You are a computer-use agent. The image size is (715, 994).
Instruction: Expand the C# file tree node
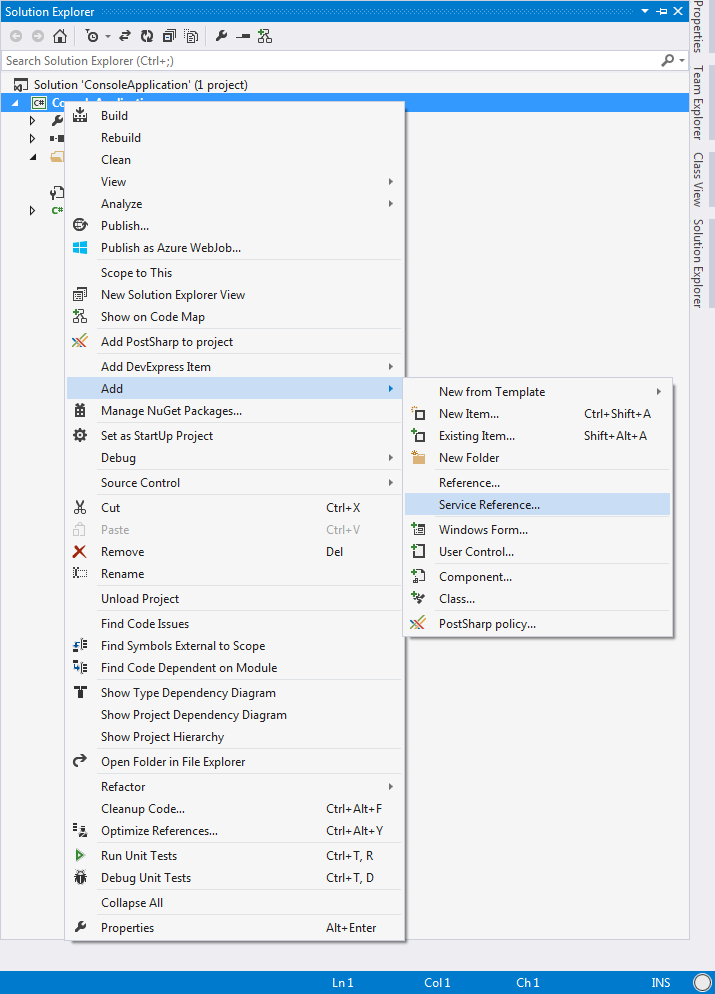coord(32,210)
